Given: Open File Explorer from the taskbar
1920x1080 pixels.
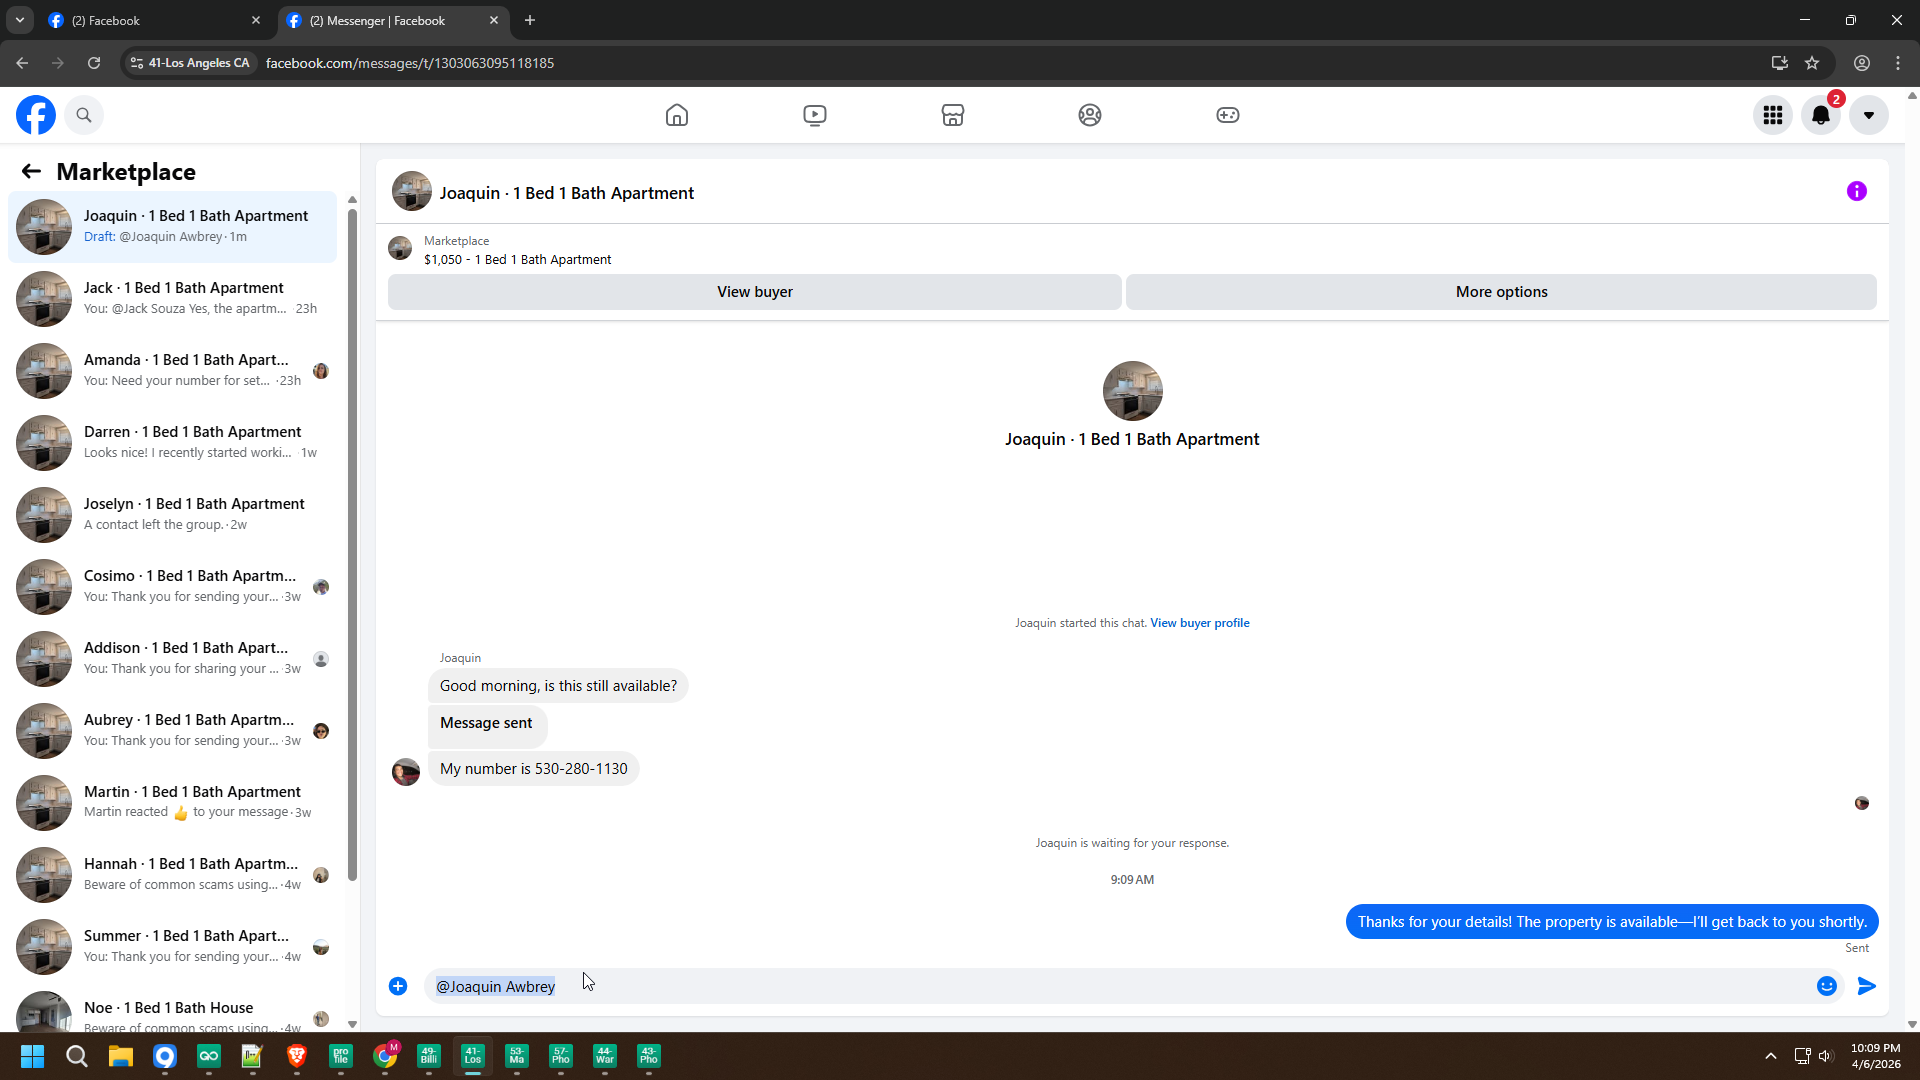Looking at the screenshot, I should tap(121, 1056).
